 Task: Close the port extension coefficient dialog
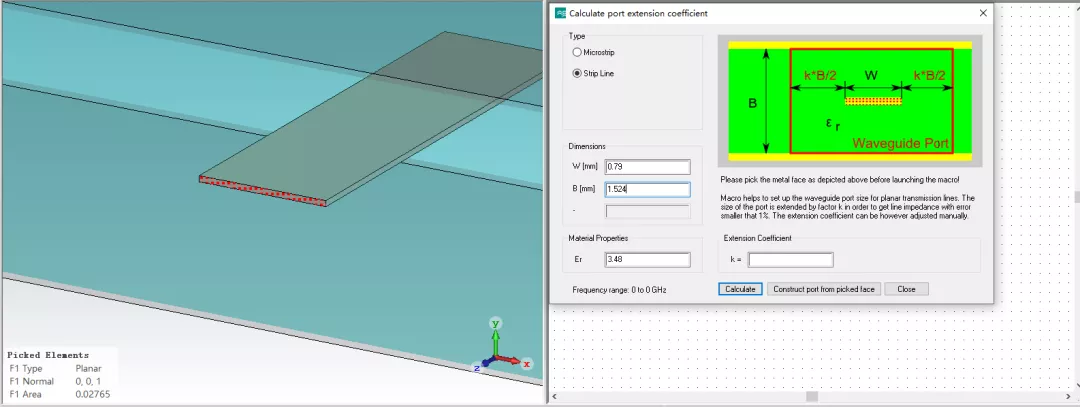(x=983, y=13)
